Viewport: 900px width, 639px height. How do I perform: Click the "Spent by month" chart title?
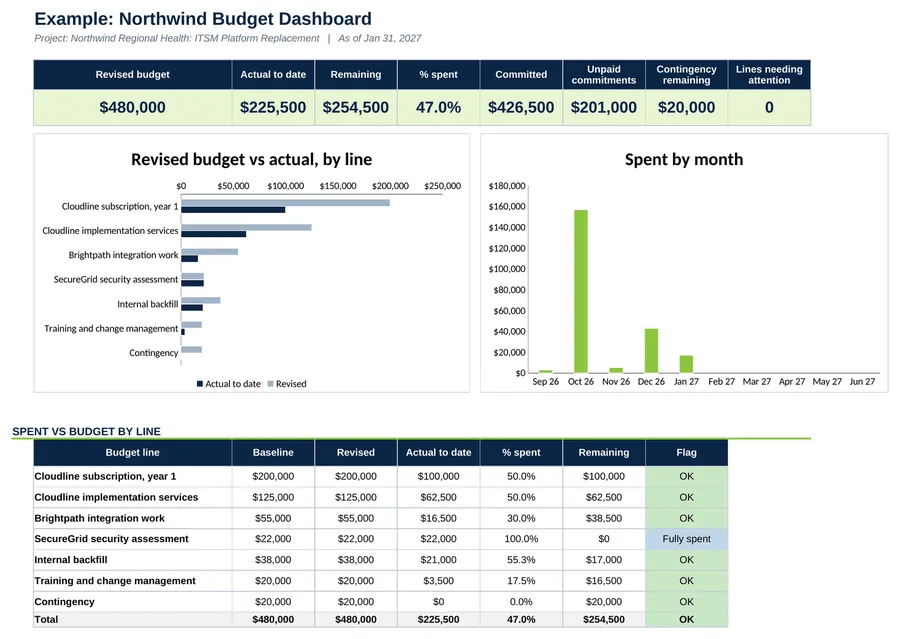click(684, 159)
